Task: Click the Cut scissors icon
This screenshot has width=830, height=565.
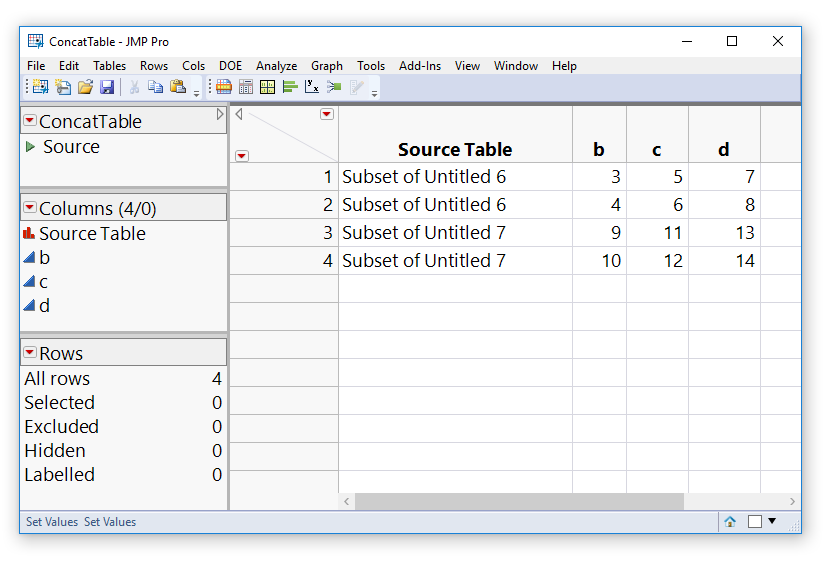Action: click(134, 87)
